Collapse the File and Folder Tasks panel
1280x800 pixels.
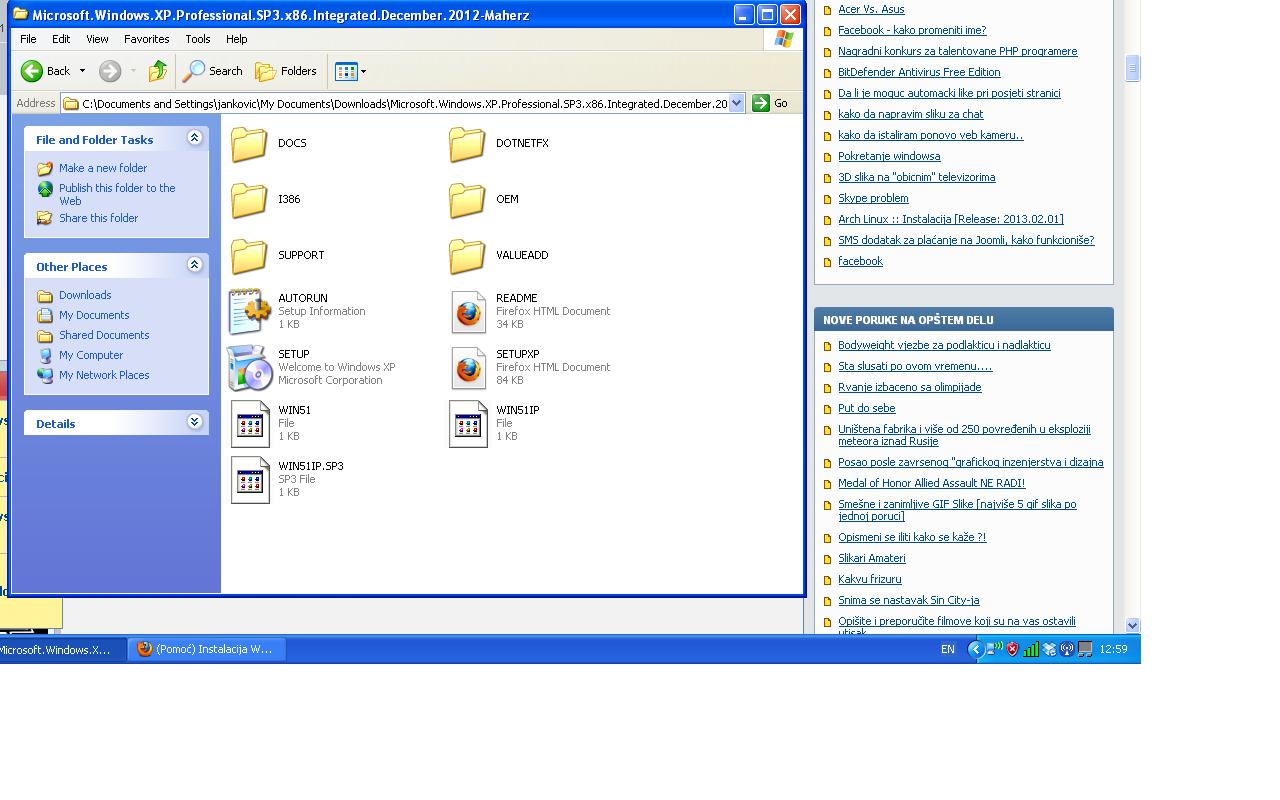[195, 138]
